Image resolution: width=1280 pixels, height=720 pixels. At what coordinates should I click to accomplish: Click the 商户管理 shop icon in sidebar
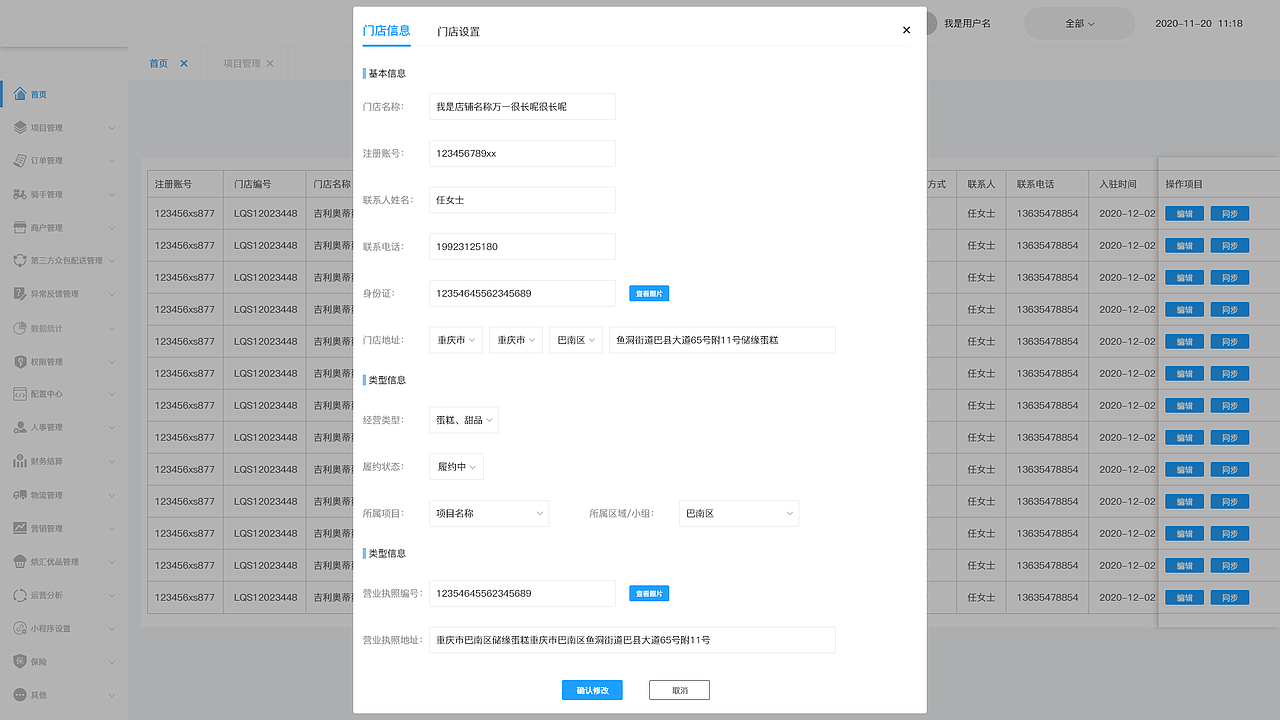(20, 228)
